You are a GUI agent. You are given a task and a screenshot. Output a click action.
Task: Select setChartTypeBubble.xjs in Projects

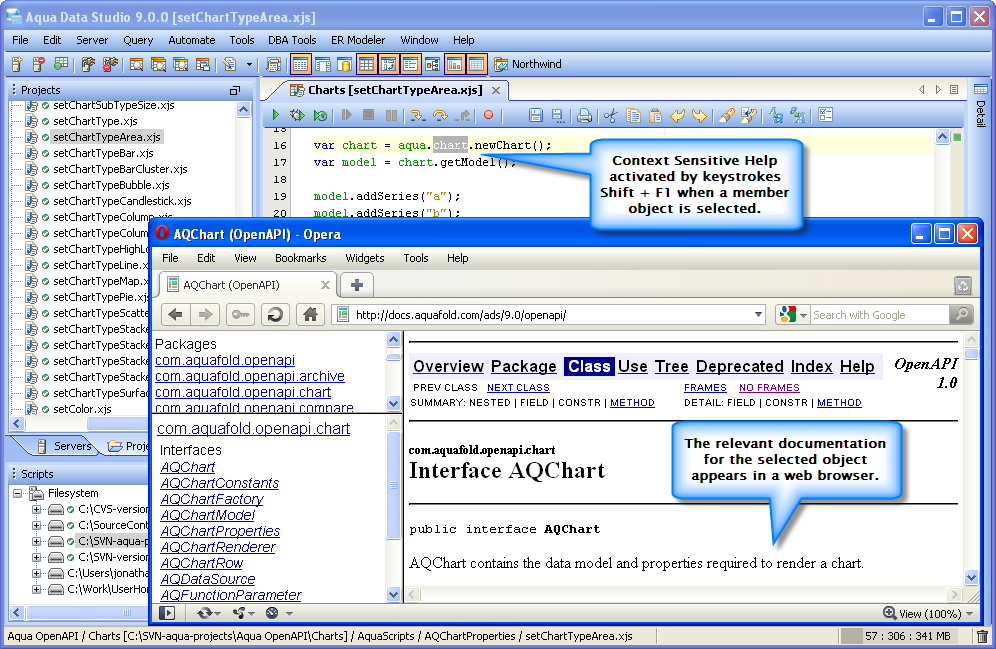click(111, 185)
